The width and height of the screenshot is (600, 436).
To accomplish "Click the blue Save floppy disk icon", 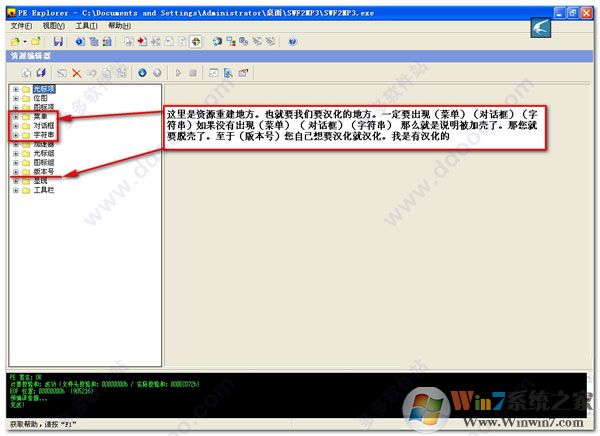I will coord(58,42).
